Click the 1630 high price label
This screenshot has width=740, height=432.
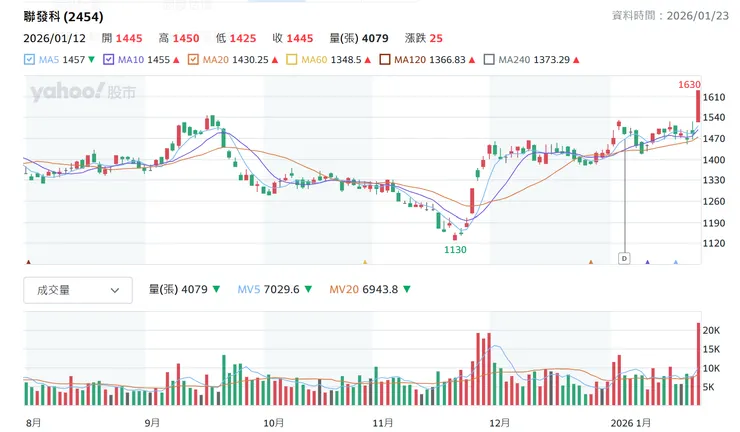[689, 83]
